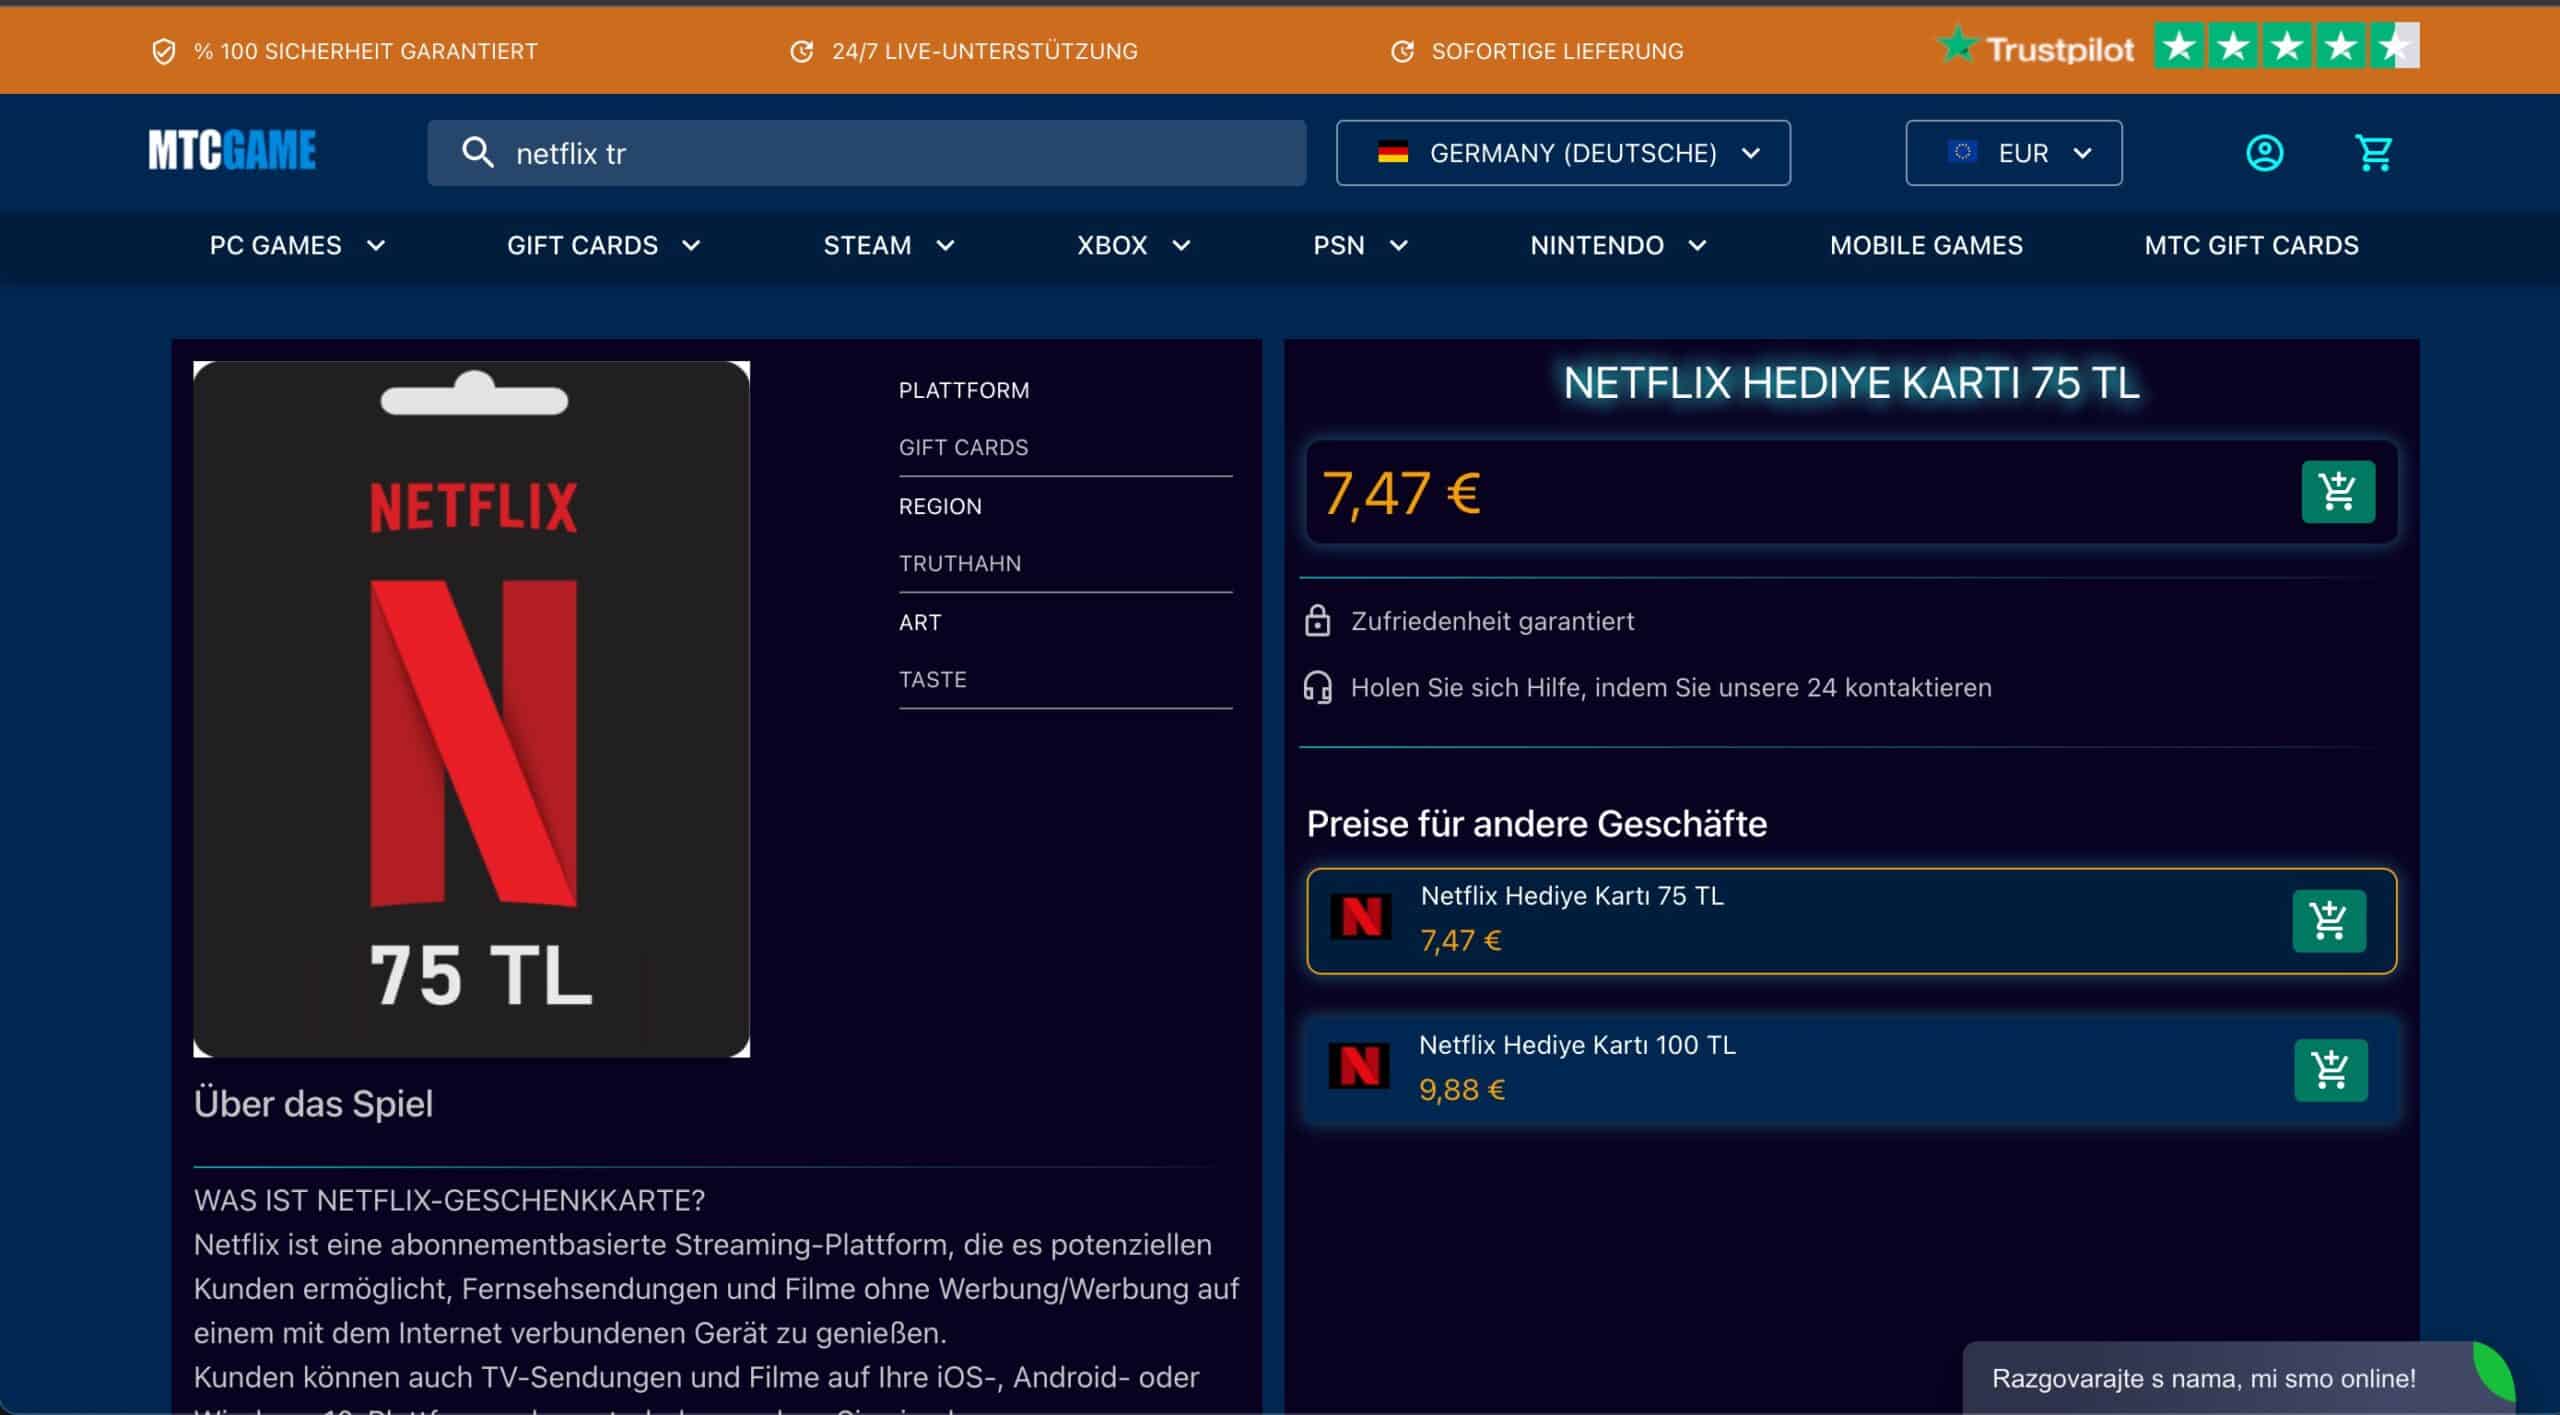
Task: Click % 100 SICHERHEIT GARANTIERT text
Action: pyautogui.click(x=365, y=51)
